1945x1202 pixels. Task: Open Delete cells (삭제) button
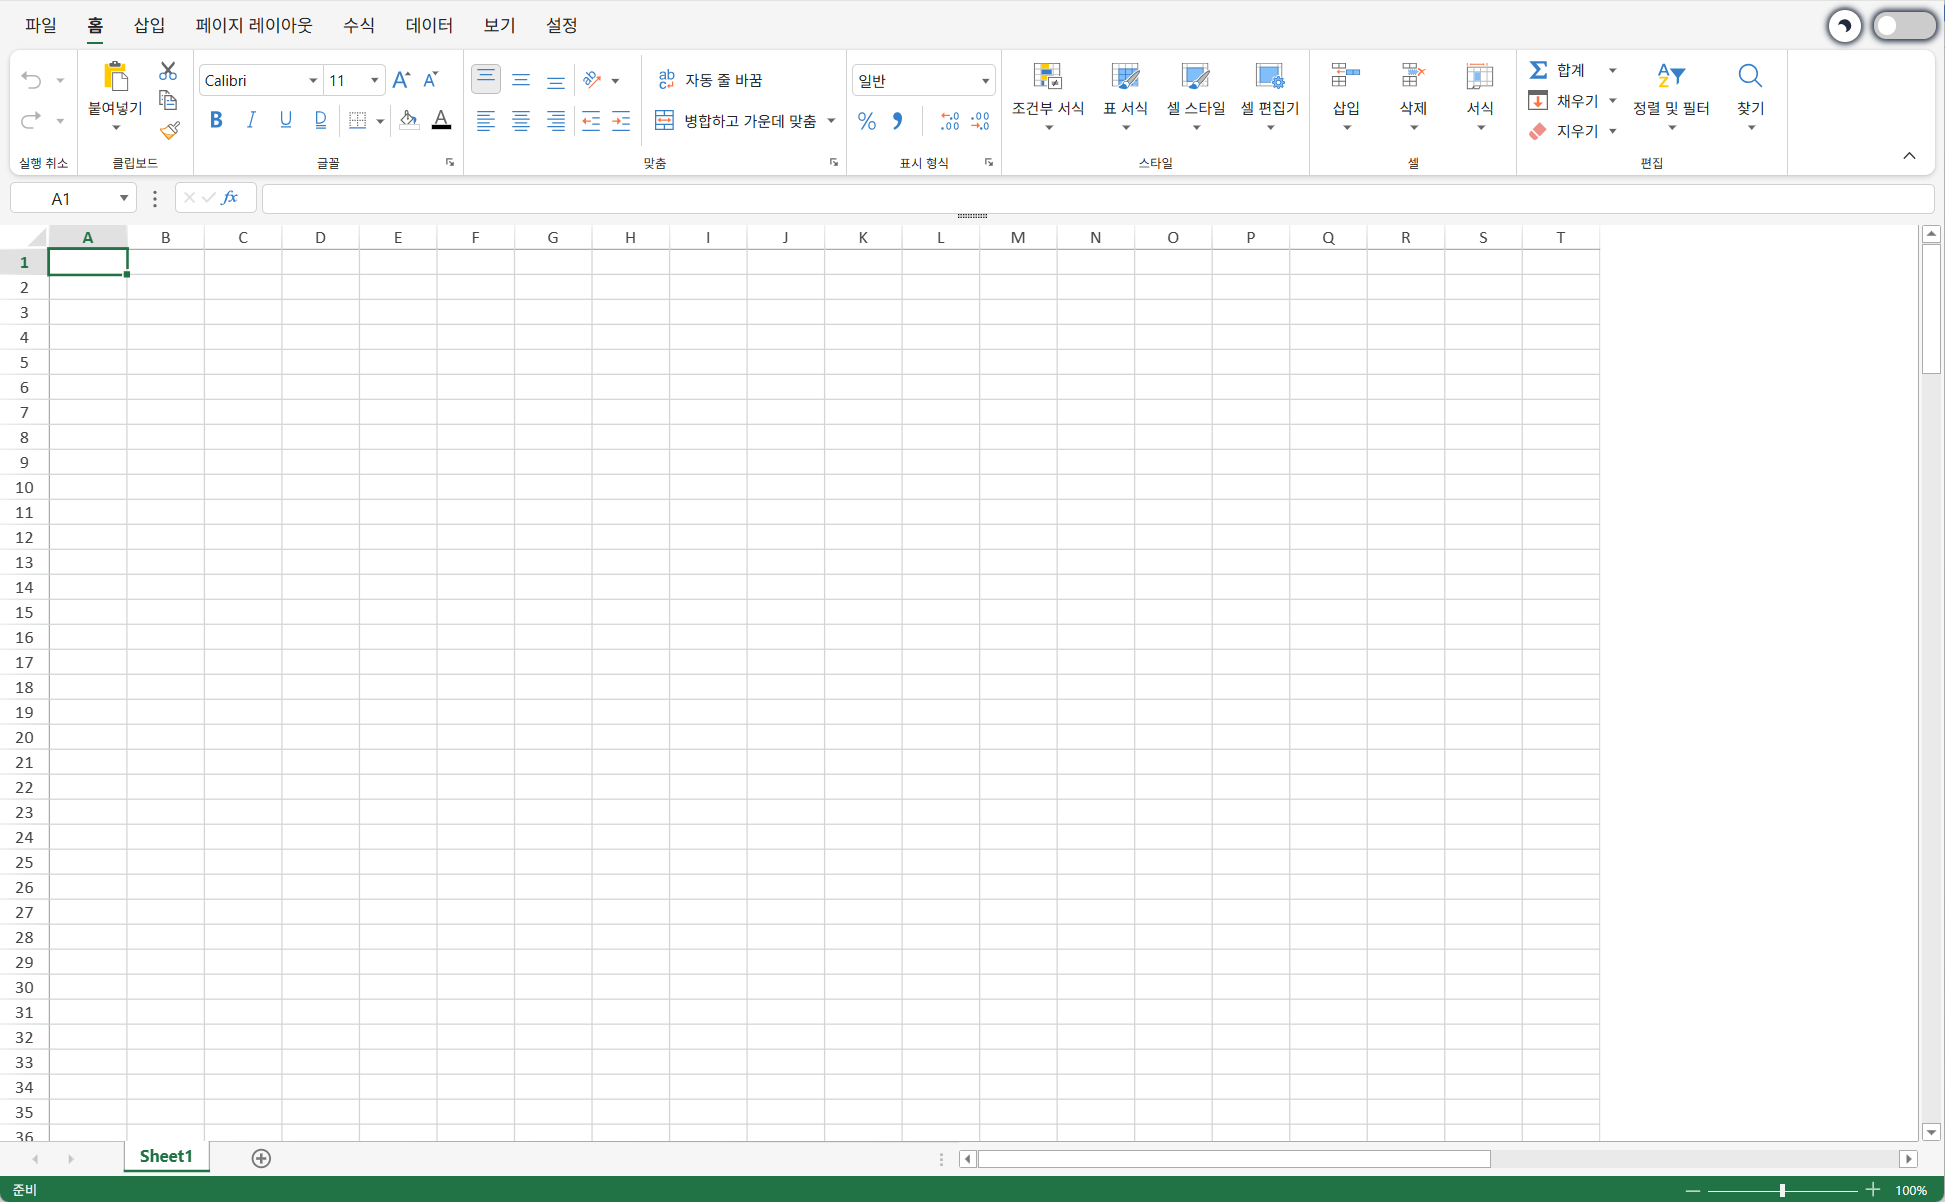[1413, 96]
